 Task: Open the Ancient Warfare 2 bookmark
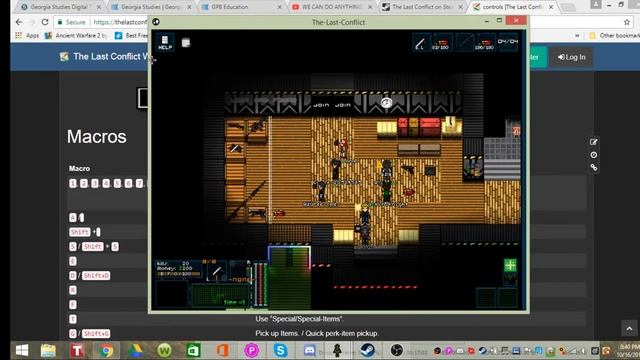tap(76, 36)
